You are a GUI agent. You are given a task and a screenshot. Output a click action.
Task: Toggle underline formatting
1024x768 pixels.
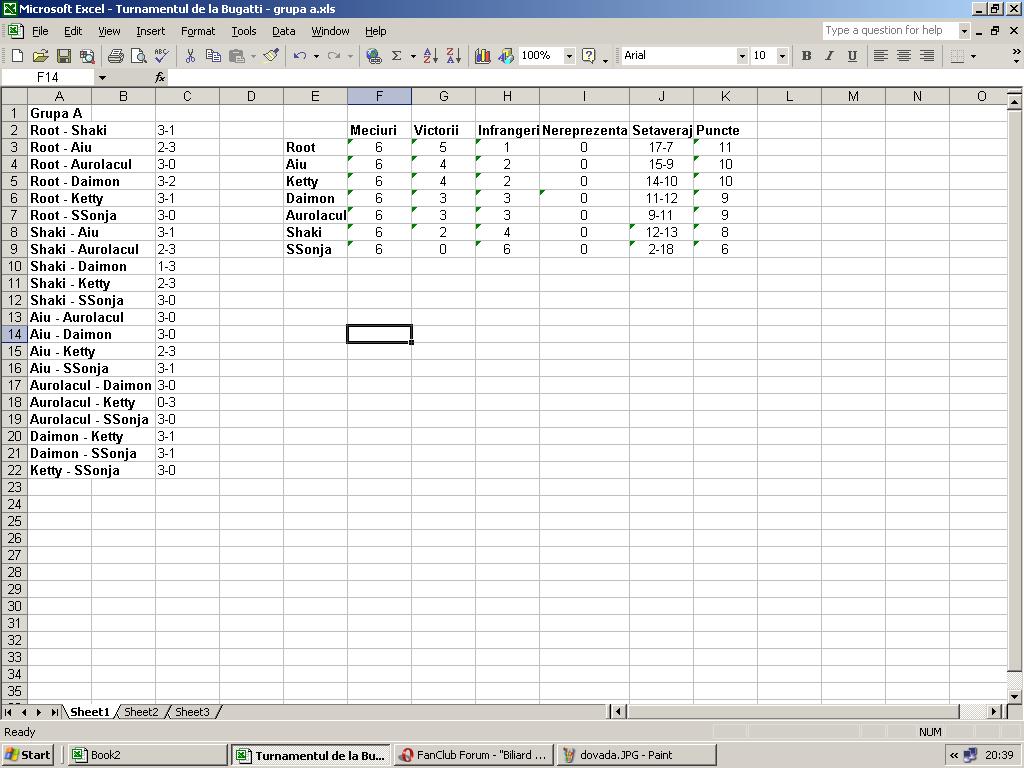pyautogui.click(x=852, y=56)
